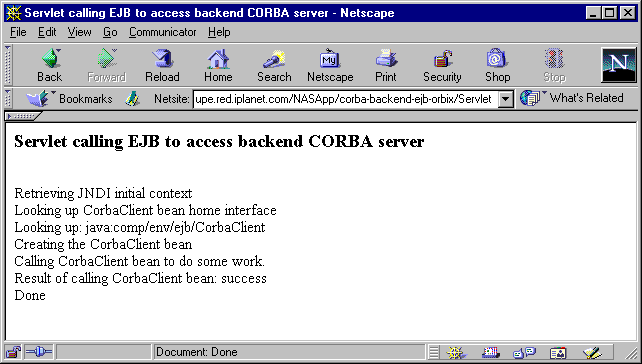Open Navigator from the component bar
Viewport: 642px width, 364px height.
(456, 352)
